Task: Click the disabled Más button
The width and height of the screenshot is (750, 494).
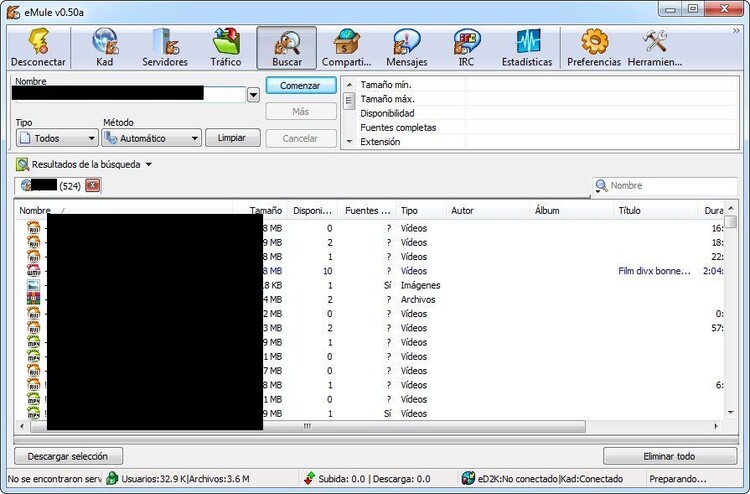Action: [301, 111]
